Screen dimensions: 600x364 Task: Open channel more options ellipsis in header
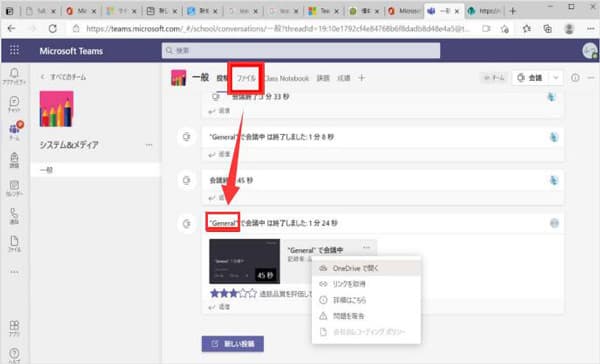click(x=591, y=78)
